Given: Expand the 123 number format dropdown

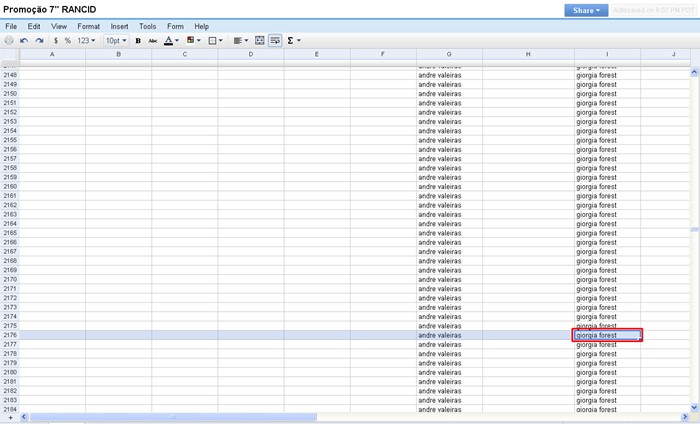Looking at the screenshot, I should [x=88, y=41].
